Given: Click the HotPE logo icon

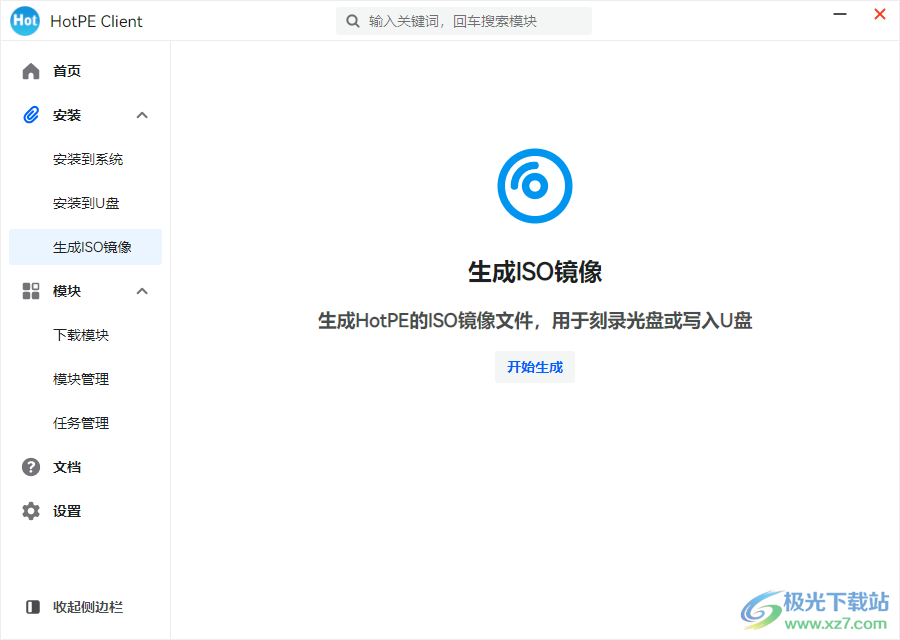Looking at the screenshot, I should pyautogui.click(x=25, y=21).
